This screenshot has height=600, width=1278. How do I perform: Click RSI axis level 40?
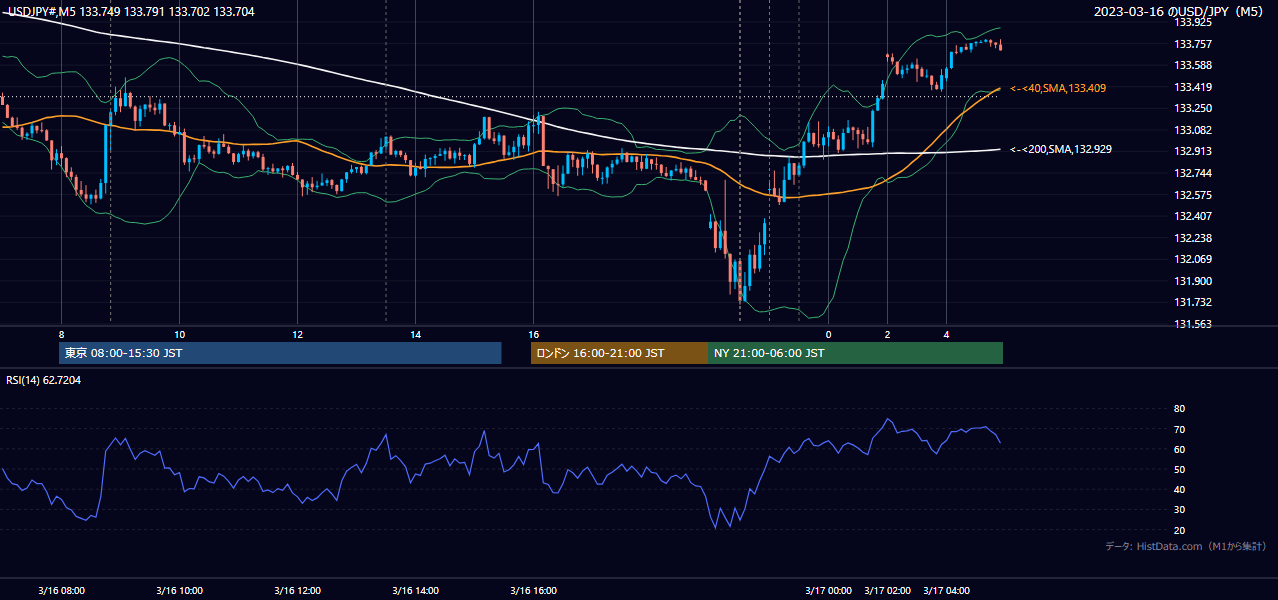click(1179, 489)
